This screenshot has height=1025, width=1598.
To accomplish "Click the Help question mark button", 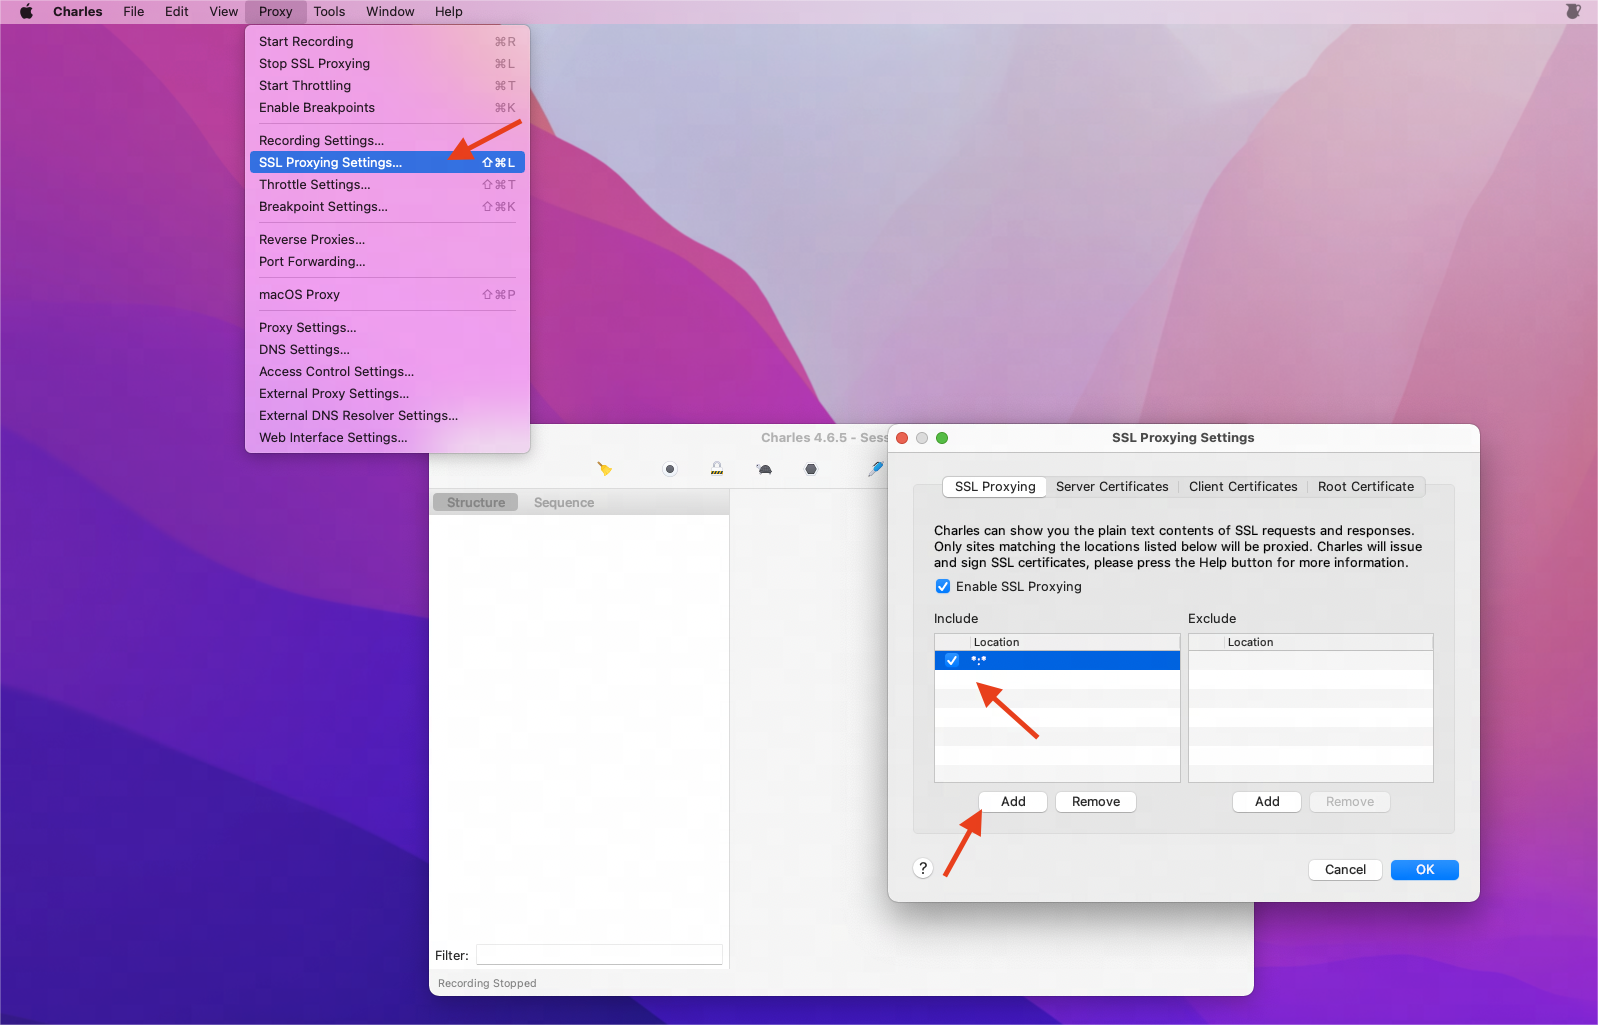I will [x=923, y=868].
